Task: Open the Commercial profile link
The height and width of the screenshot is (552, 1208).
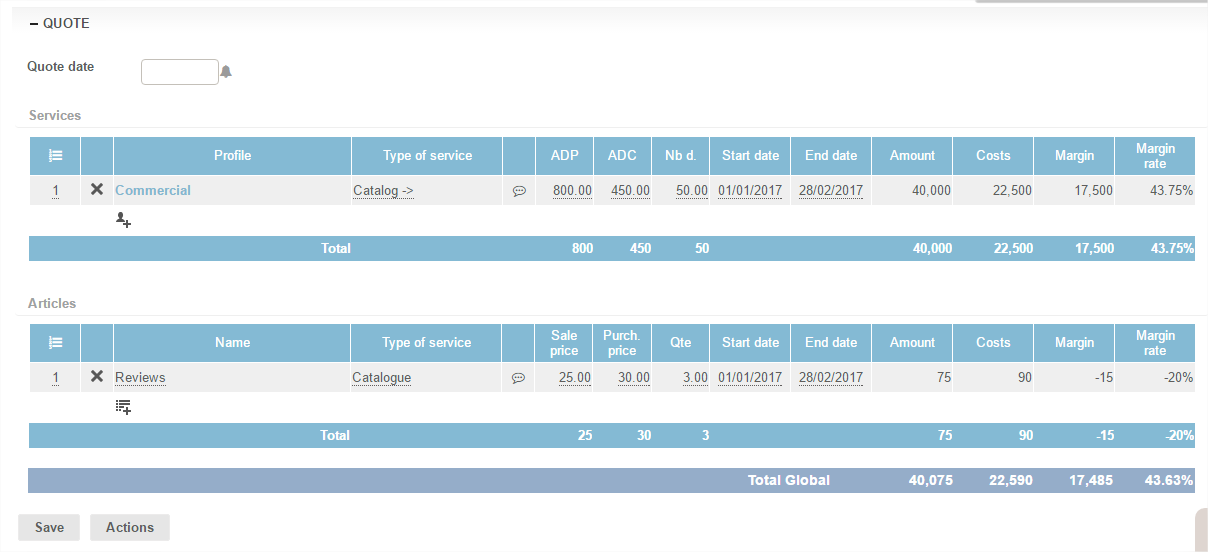Action: [153, 190]
